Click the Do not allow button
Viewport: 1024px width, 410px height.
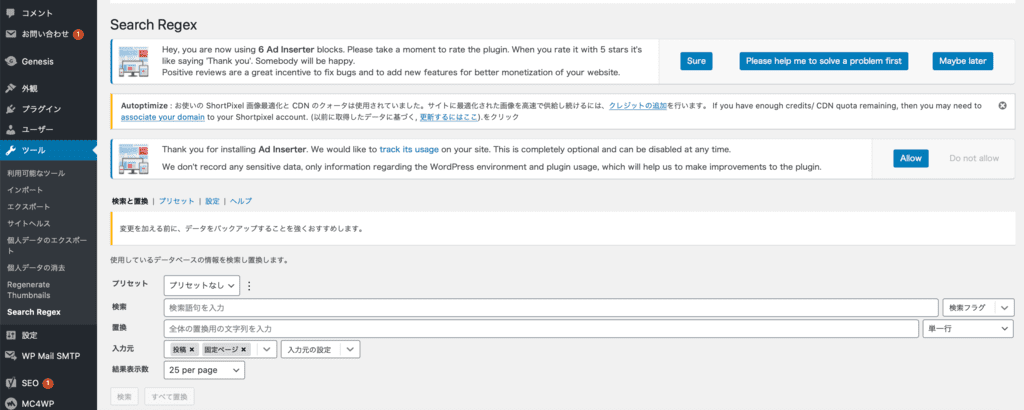(x=974, y=158)
